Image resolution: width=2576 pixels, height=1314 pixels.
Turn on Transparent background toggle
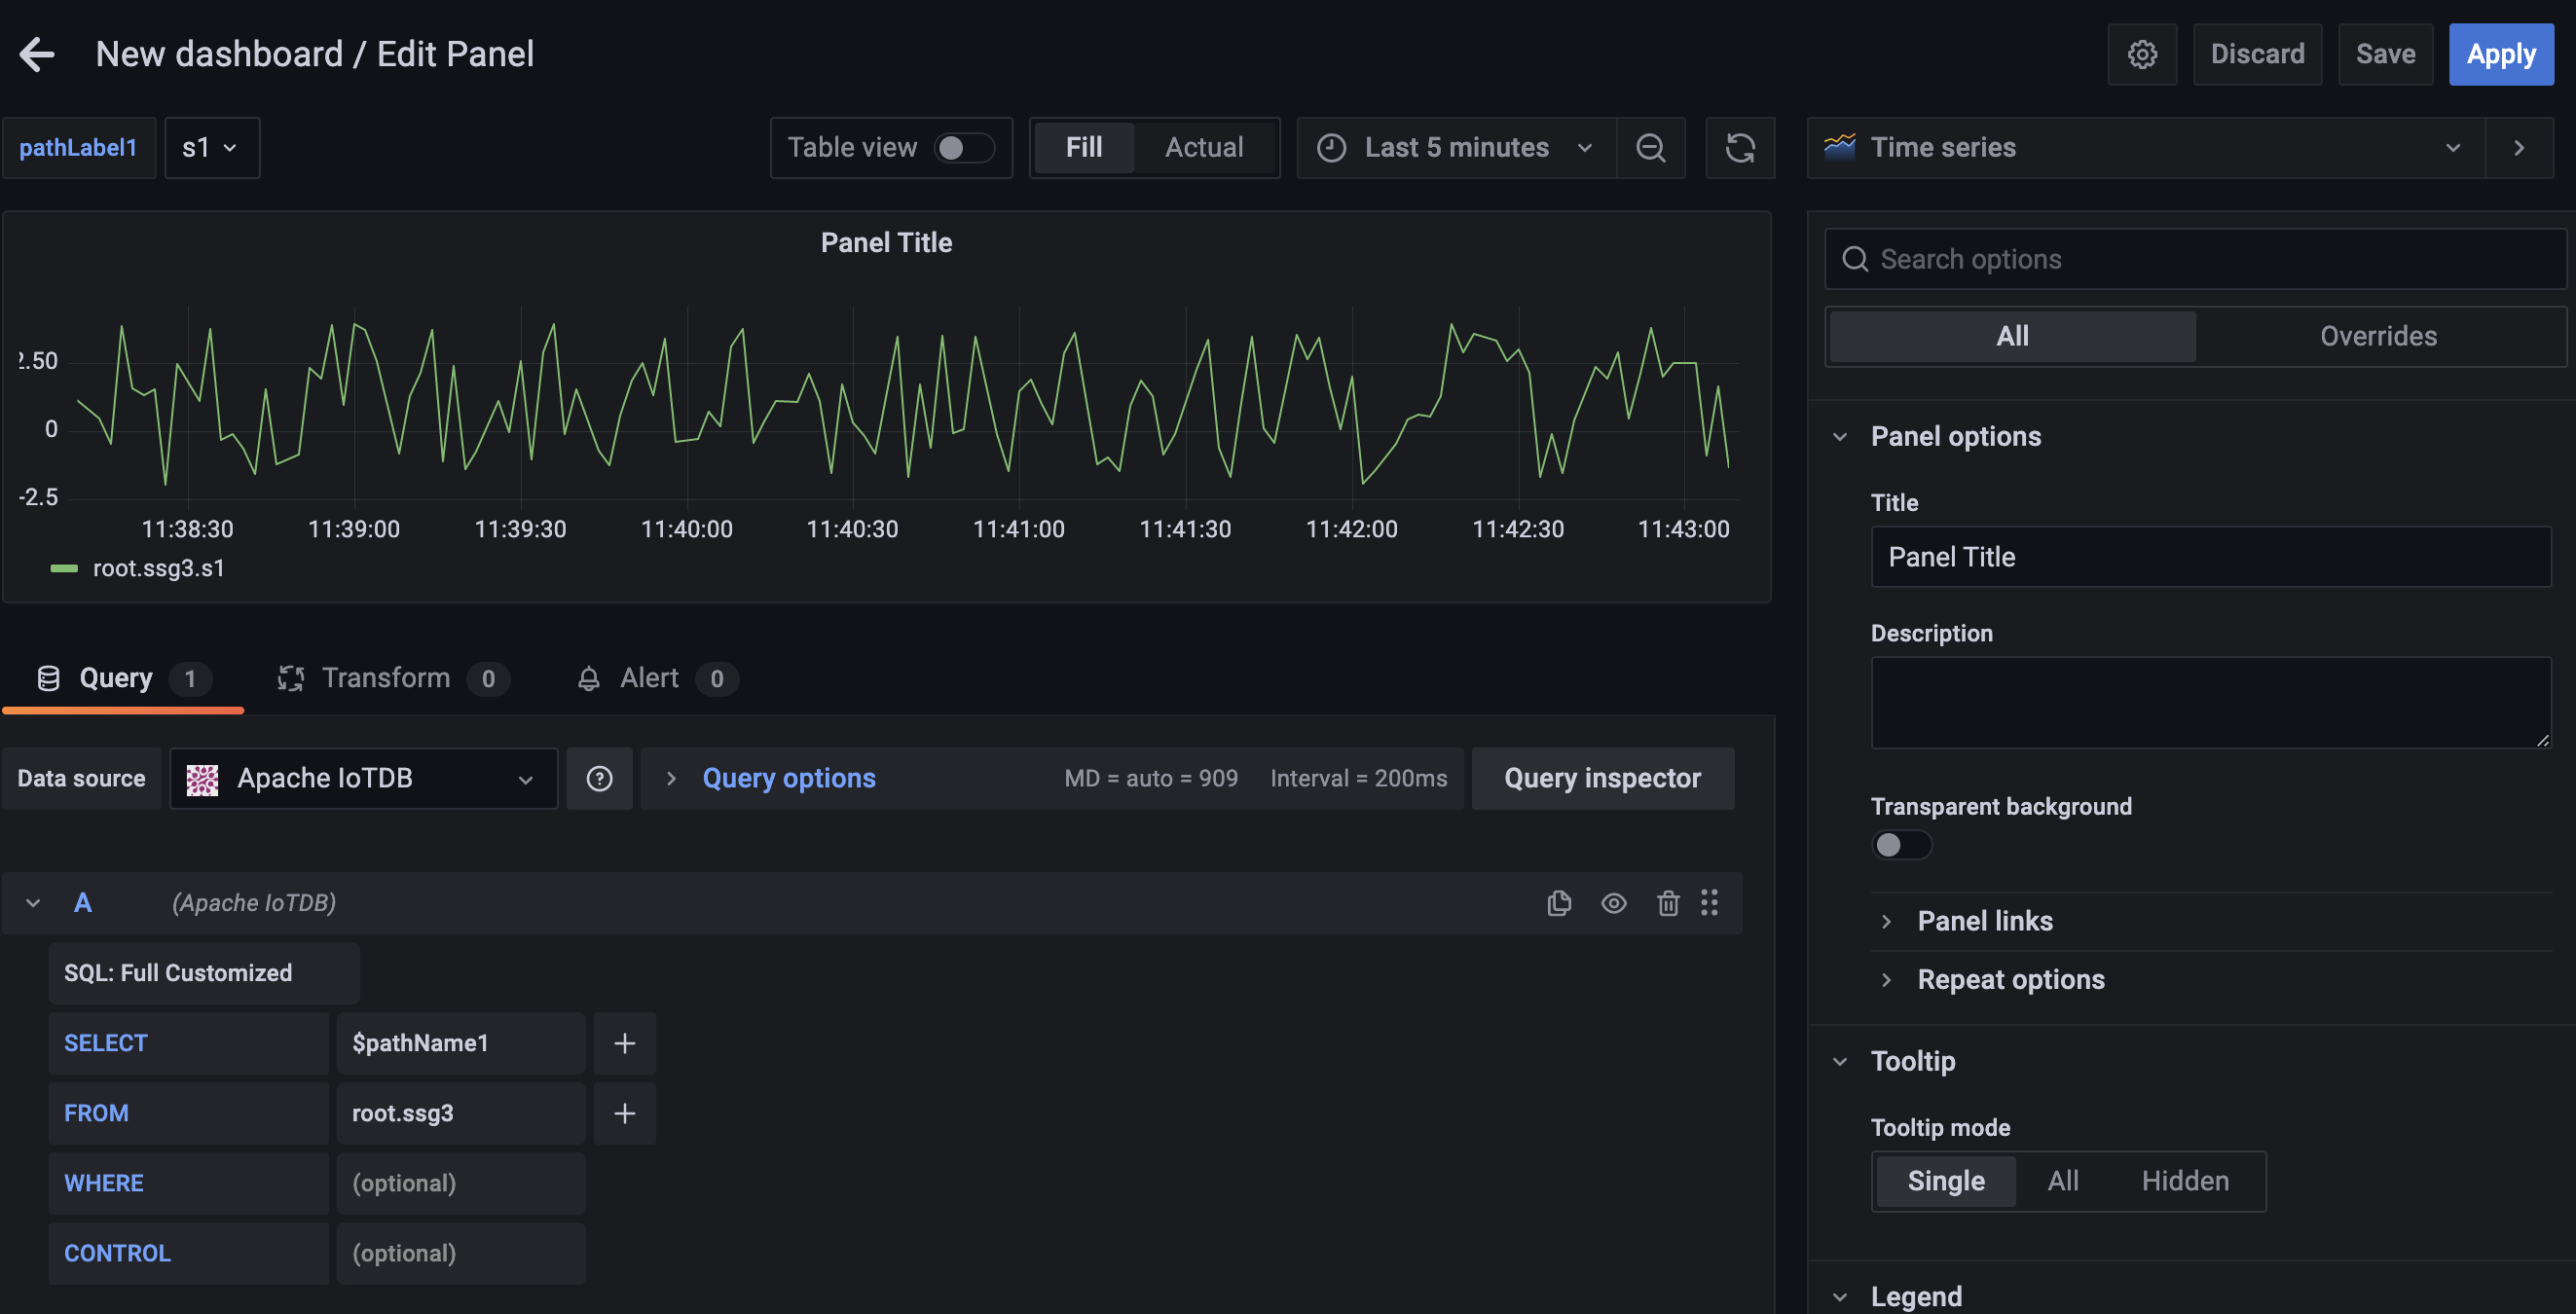(1900, 845)
